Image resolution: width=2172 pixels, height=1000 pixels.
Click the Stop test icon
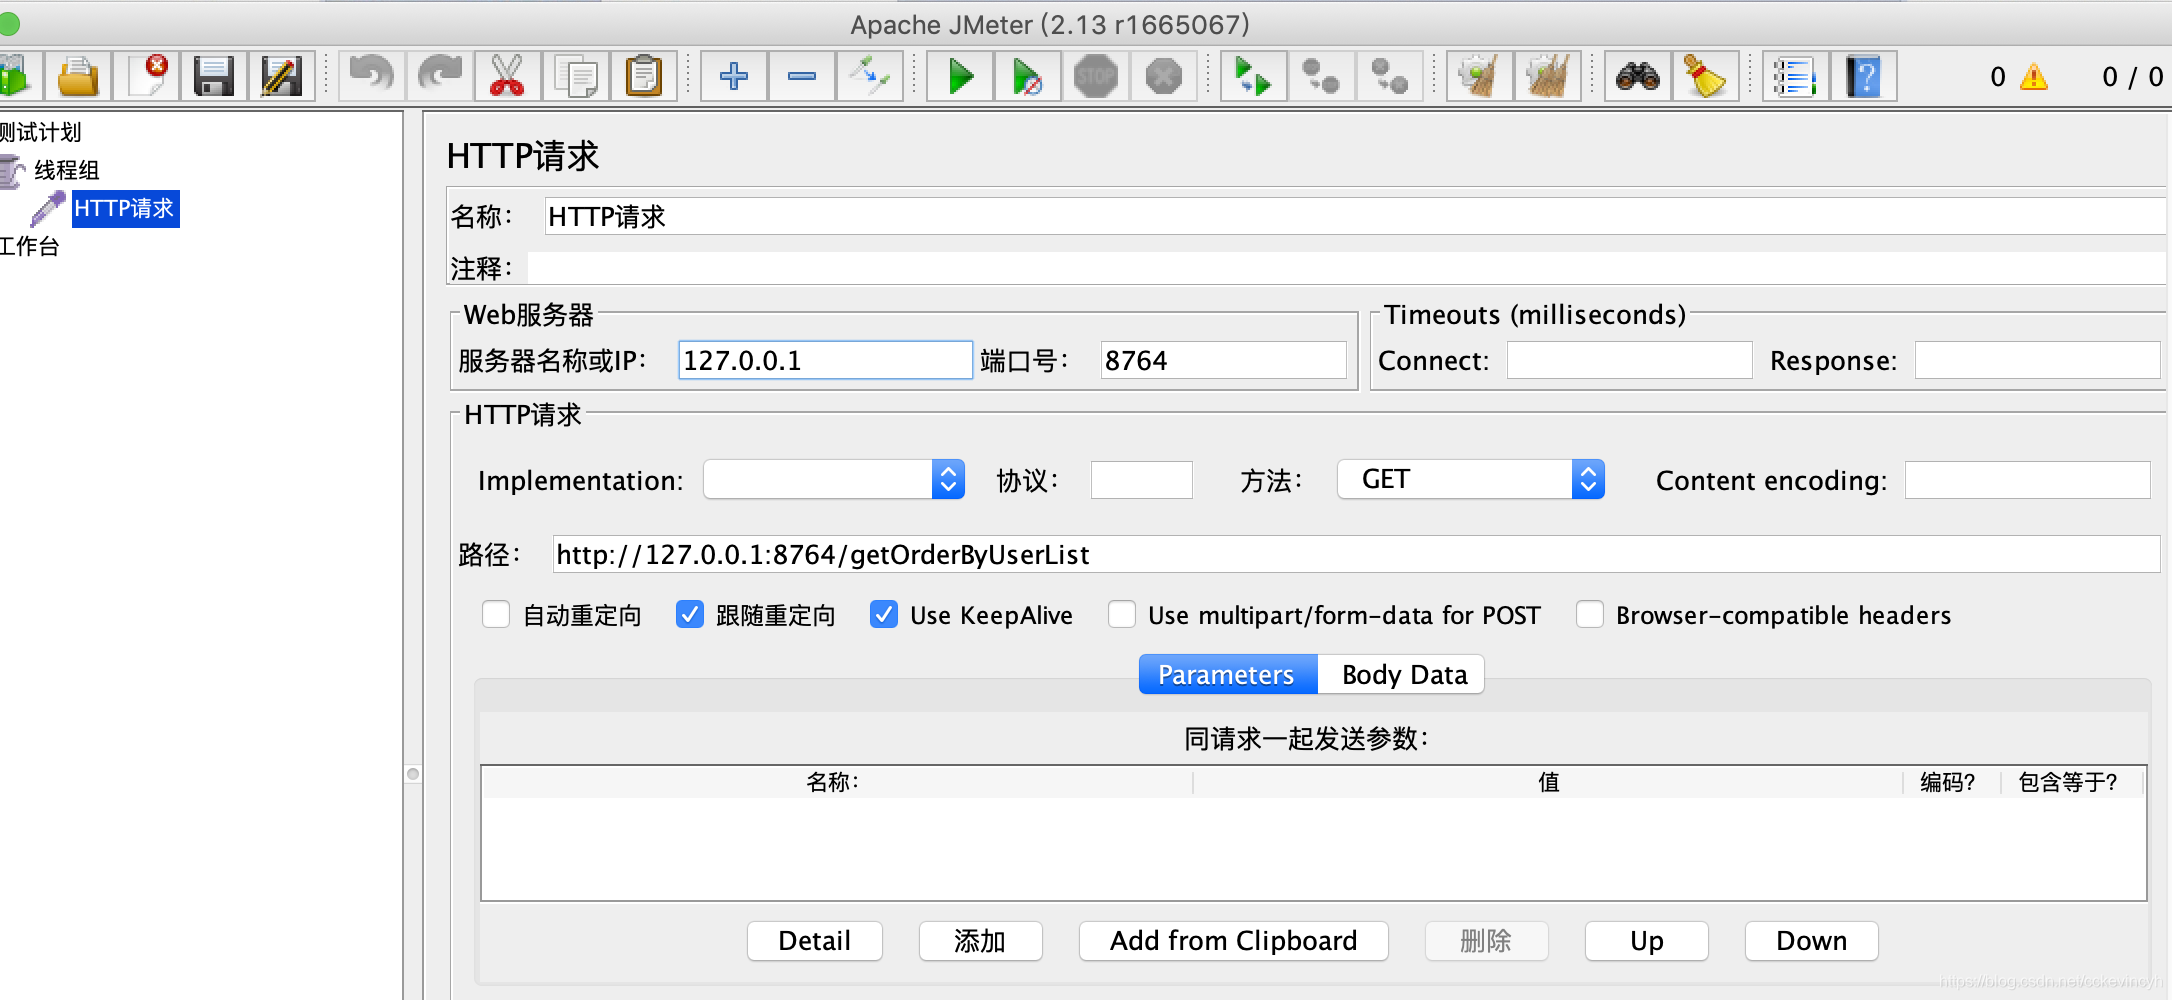click(1096, 76)
